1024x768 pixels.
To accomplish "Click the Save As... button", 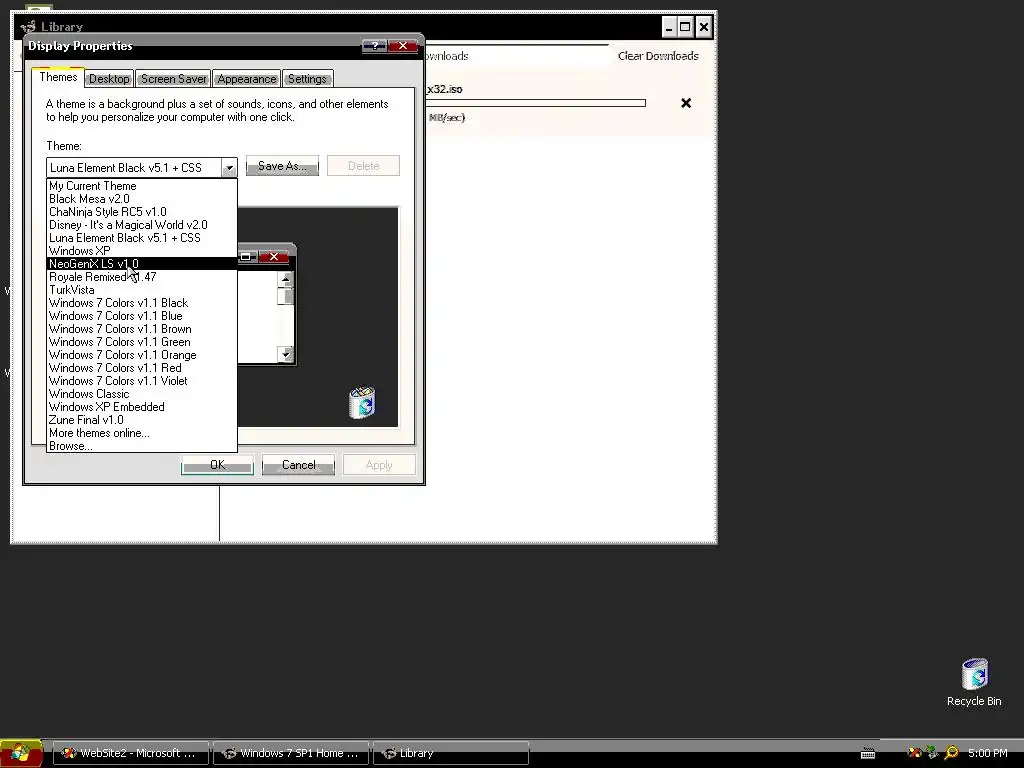I will pos(282,166).
